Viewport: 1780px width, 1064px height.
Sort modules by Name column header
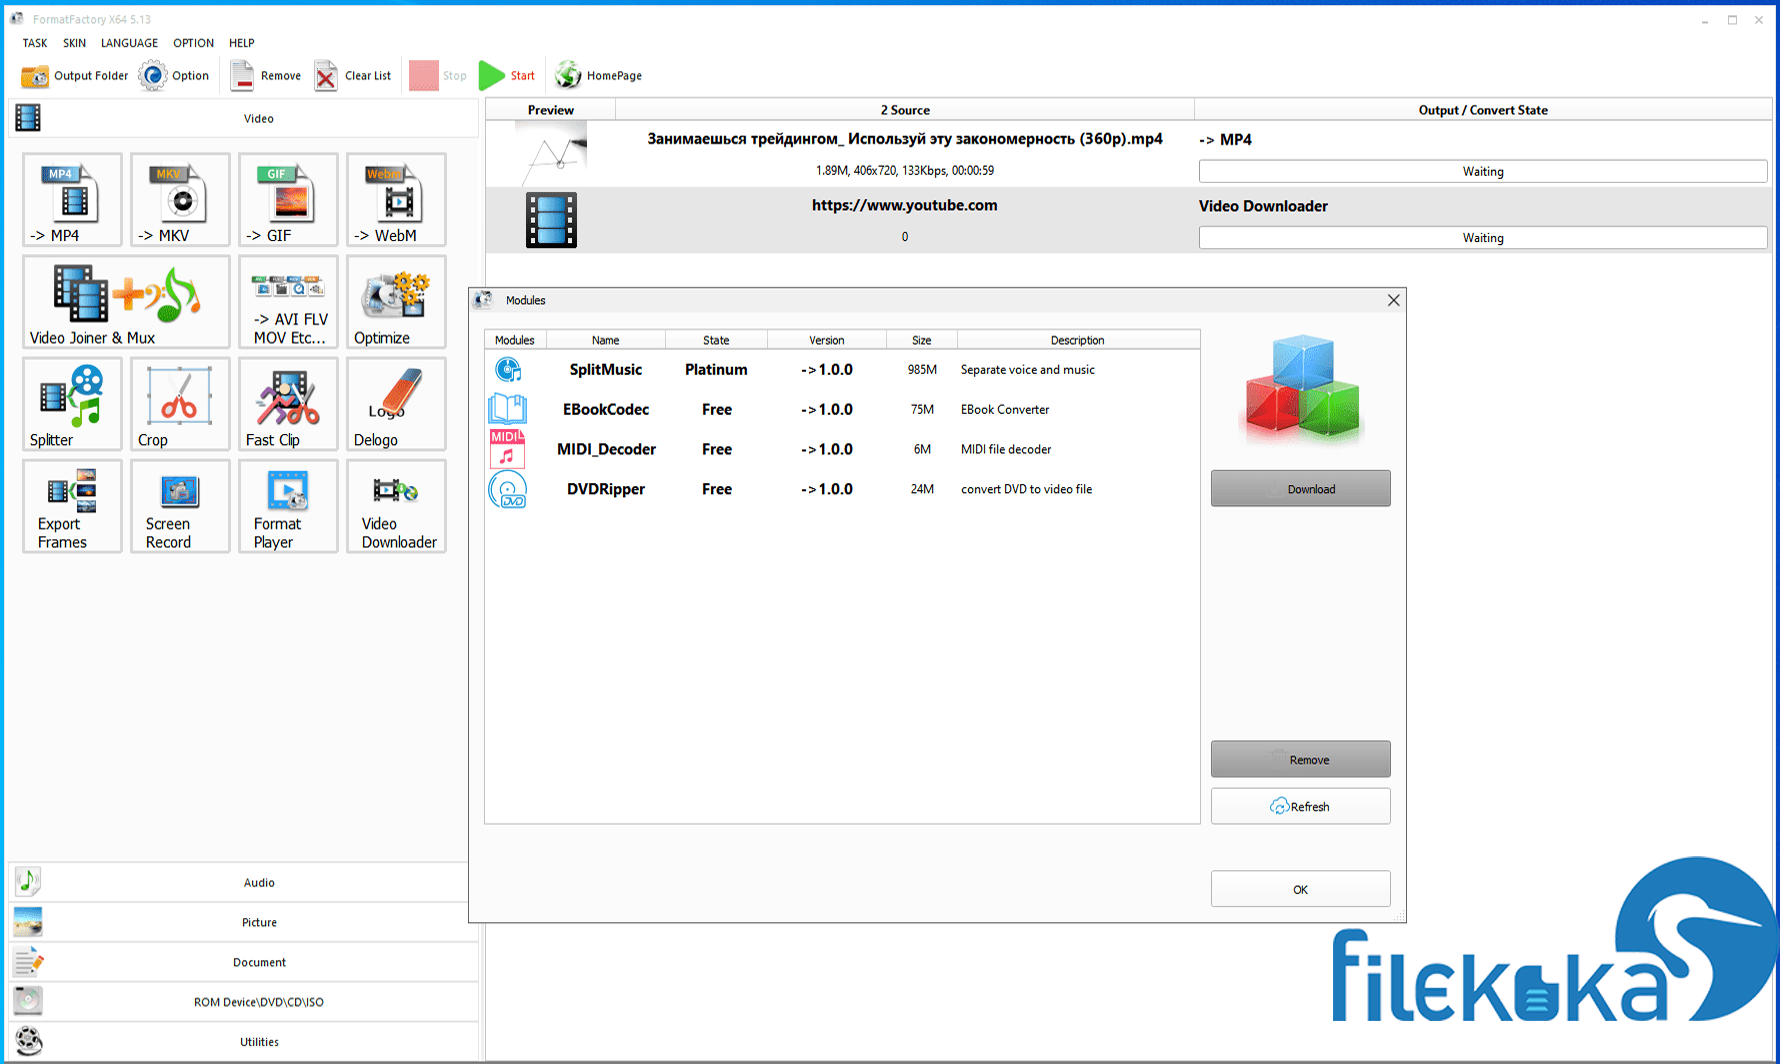point(605,340)
